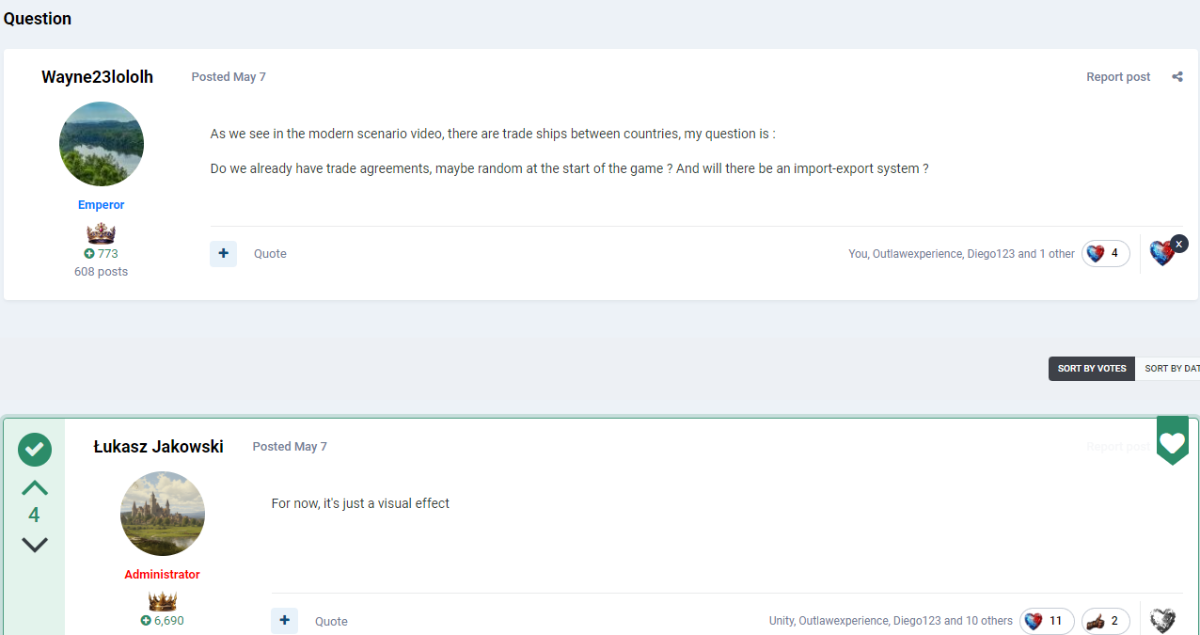Expand multiquote plus button on Łukasz's answer

[284, 621]
